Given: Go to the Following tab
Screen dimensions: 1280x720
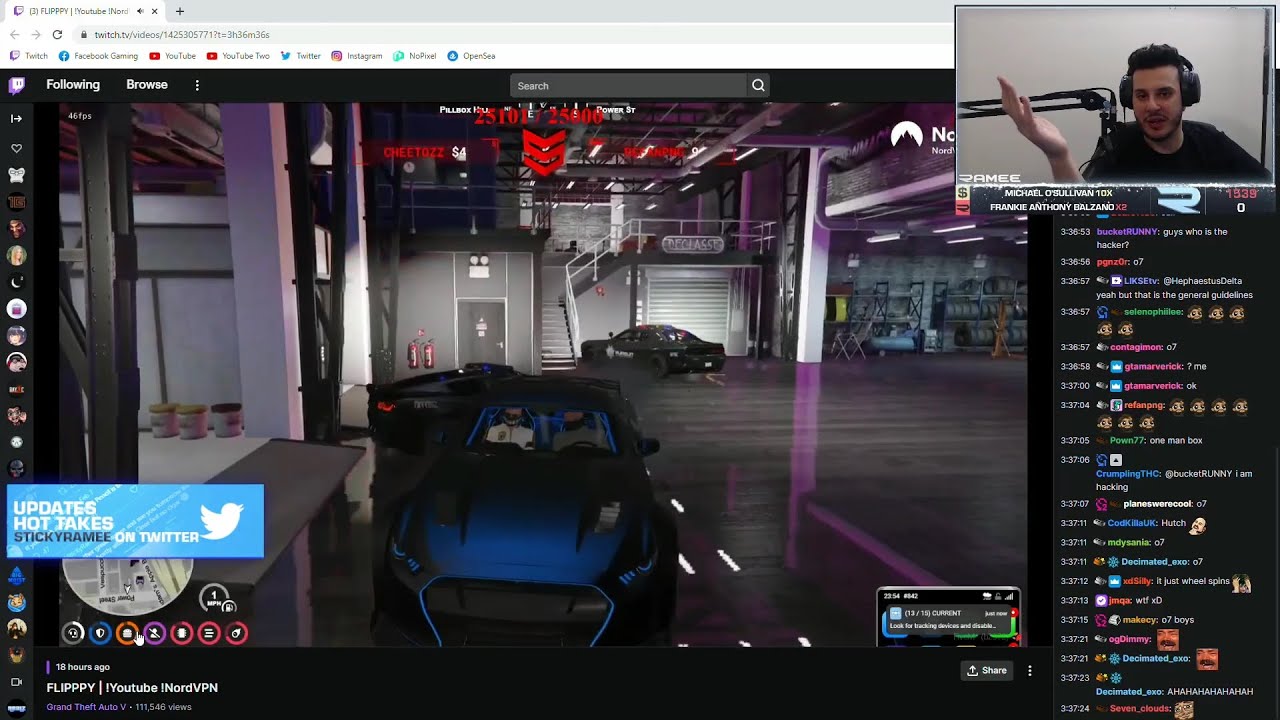Looking at the screenshot, I should click(73, 85).
